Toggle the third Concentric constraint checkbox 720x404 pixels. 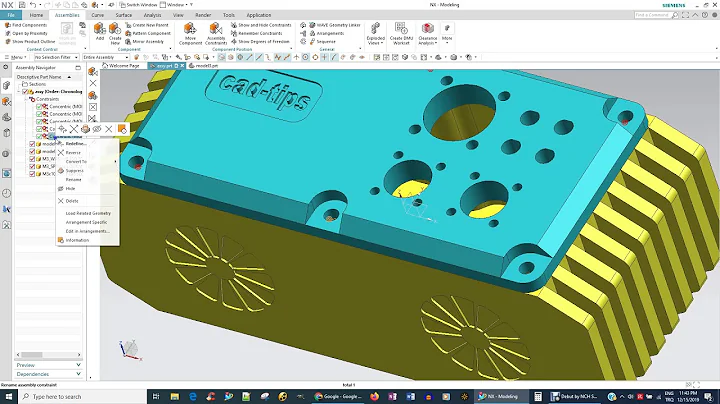point(39,121)
